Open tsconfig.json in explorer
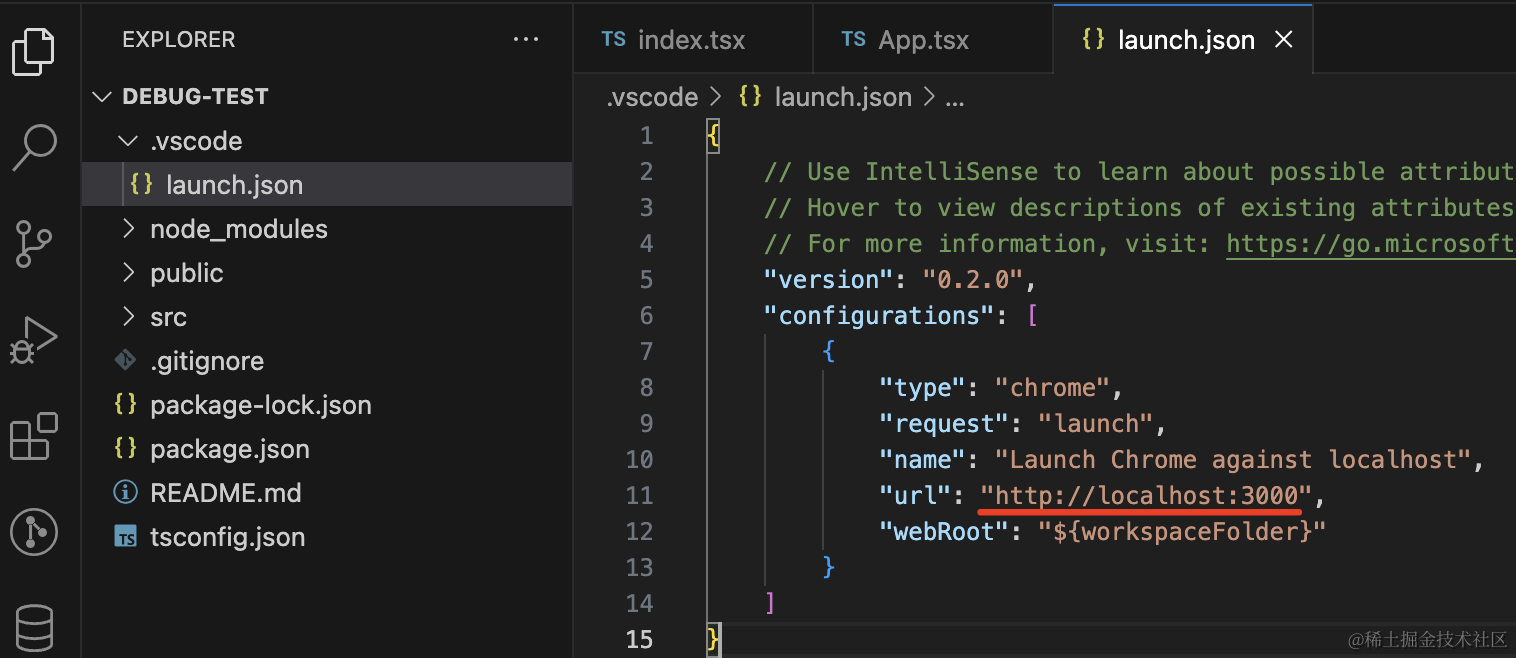This screenshot has width=1516, height=658. (327, 537)
